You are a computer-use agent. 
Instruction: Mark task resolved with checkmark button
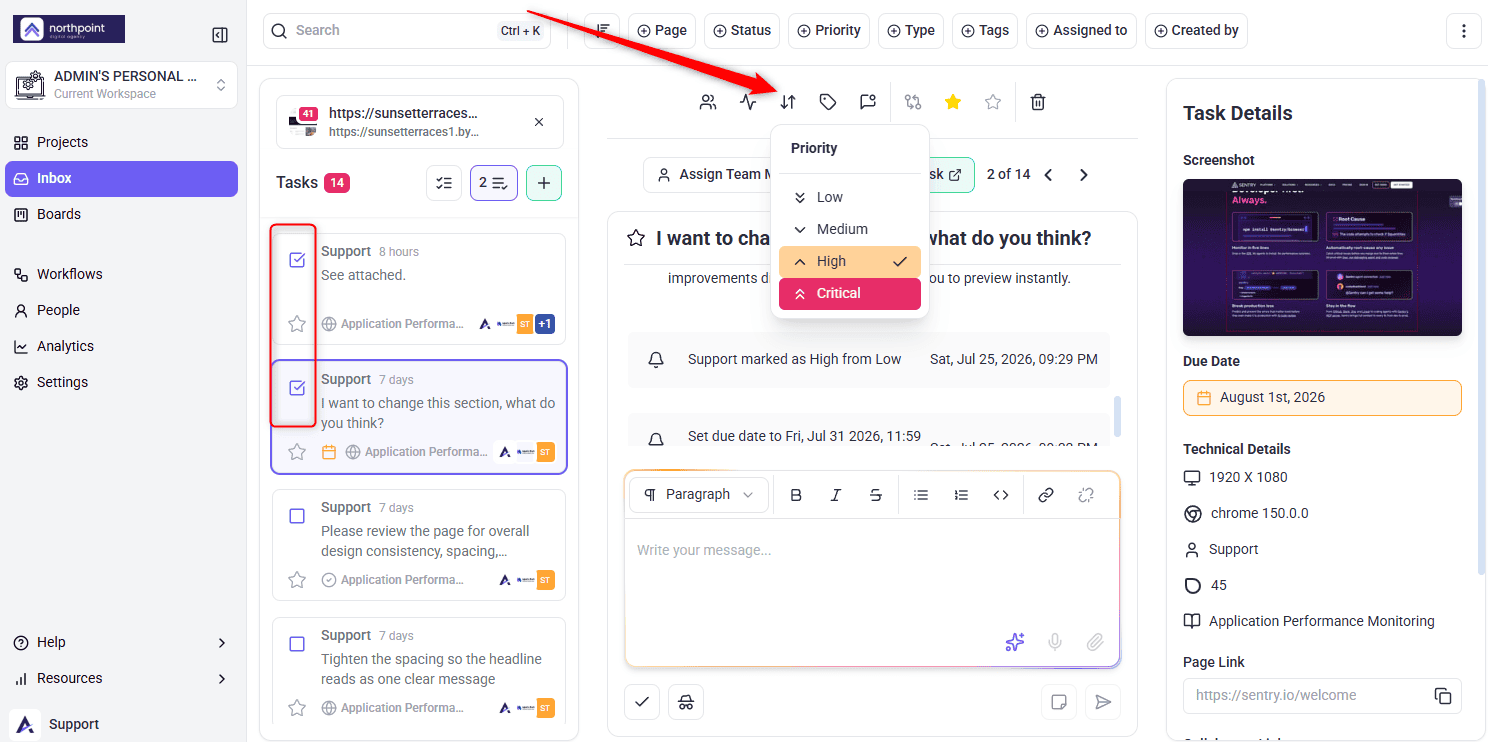pos(642,702)
